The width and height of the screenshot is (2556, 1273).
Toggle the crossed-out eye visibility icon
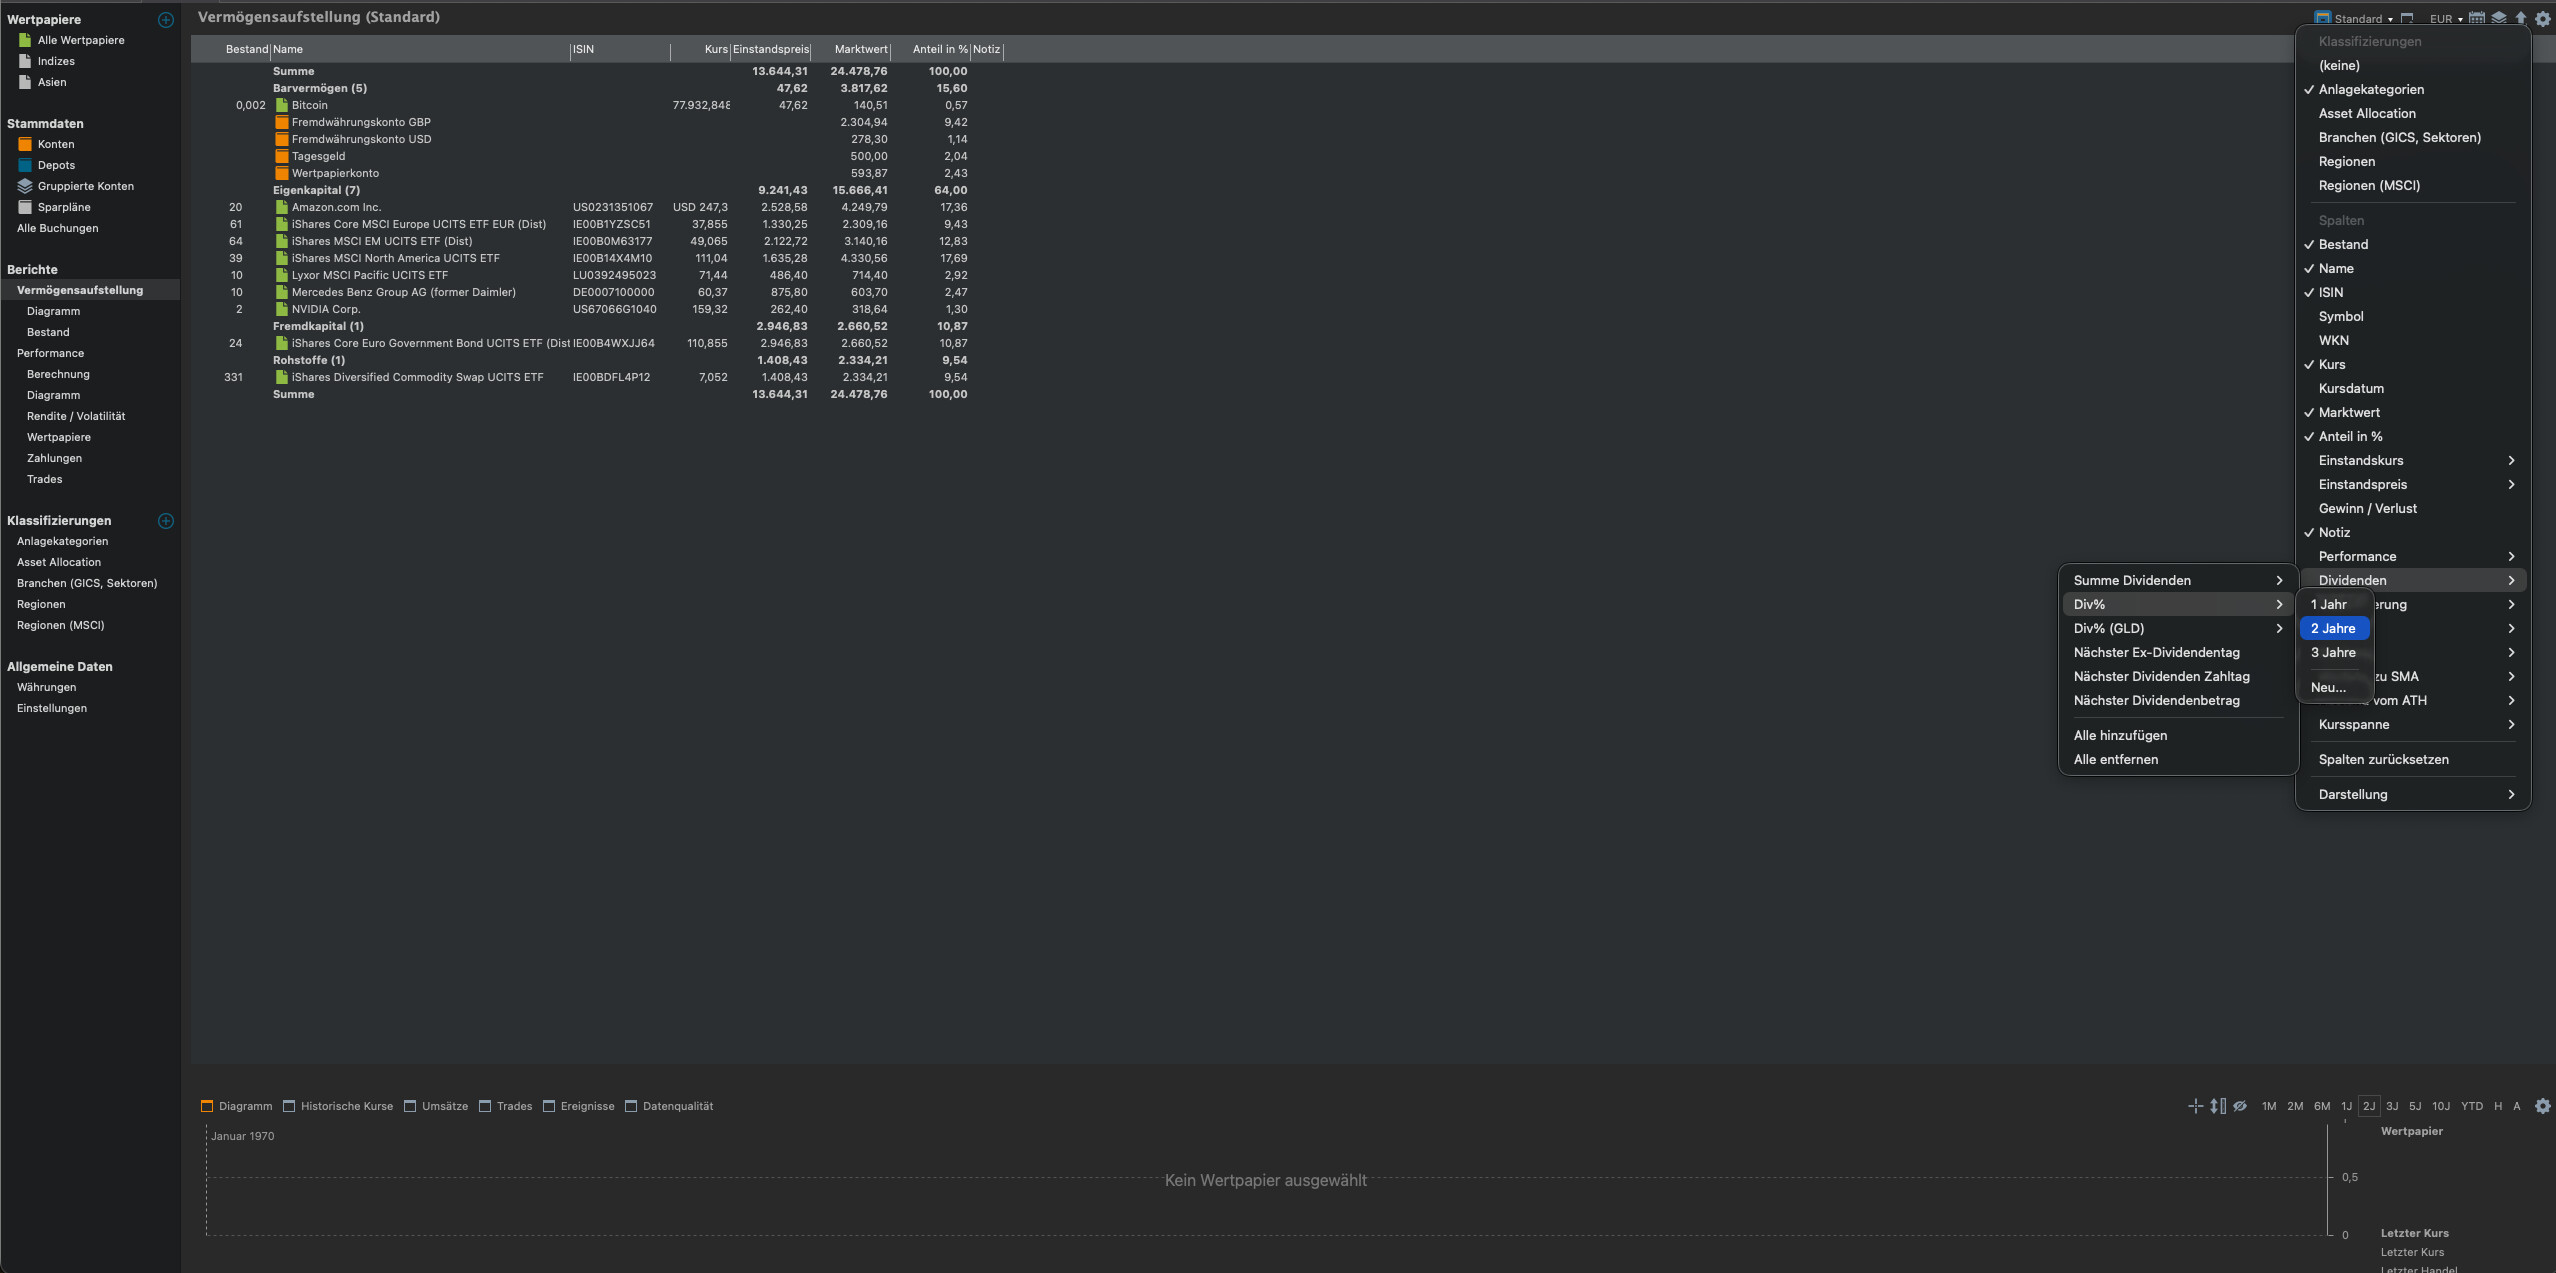(x=2240, y=1106)
